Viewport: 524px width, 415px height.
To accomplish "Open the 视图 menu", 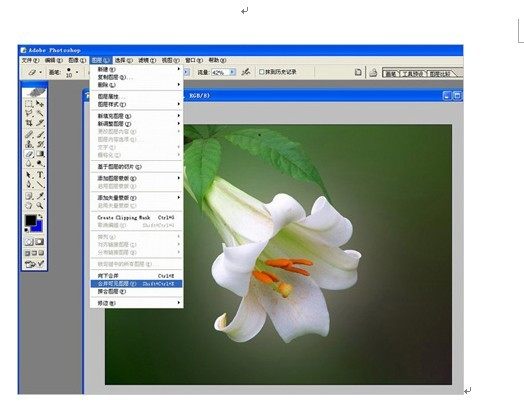I will click(171, 60).
